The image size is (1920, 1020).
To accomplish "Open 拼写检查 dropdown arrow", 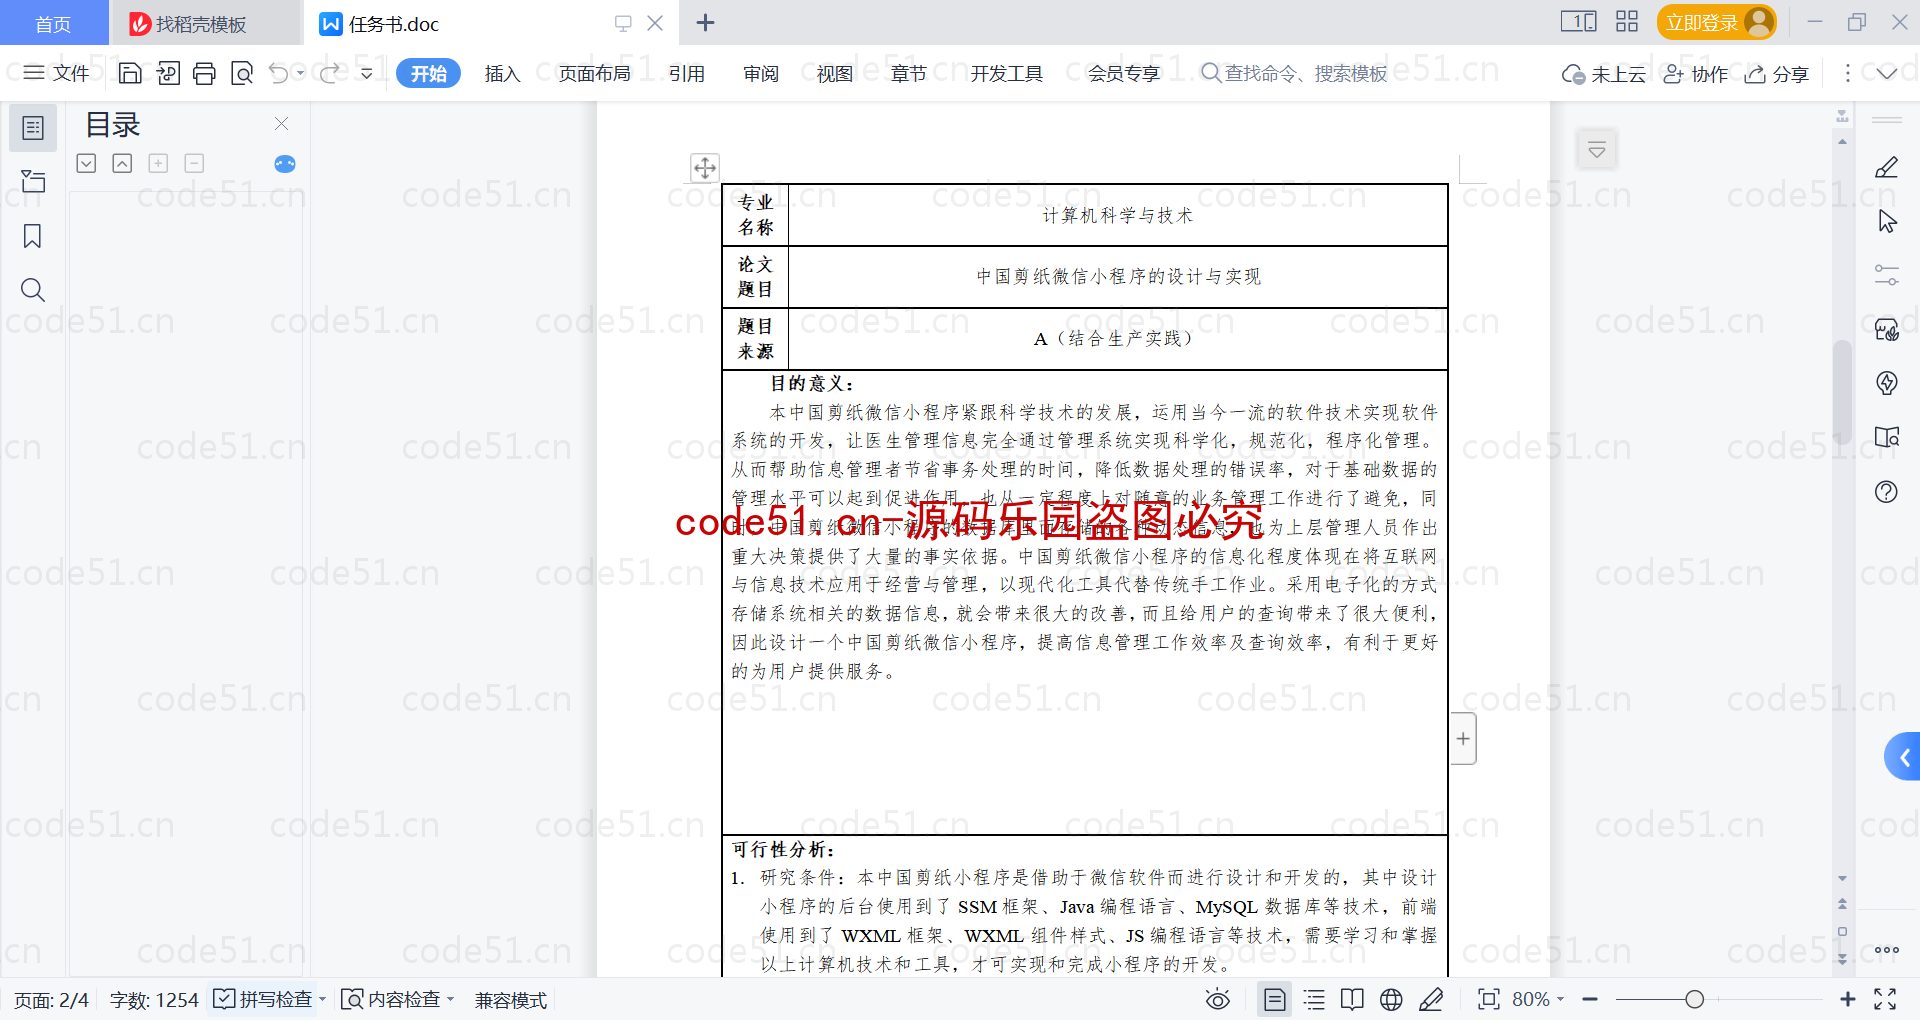I will click(x=322, y=999).
